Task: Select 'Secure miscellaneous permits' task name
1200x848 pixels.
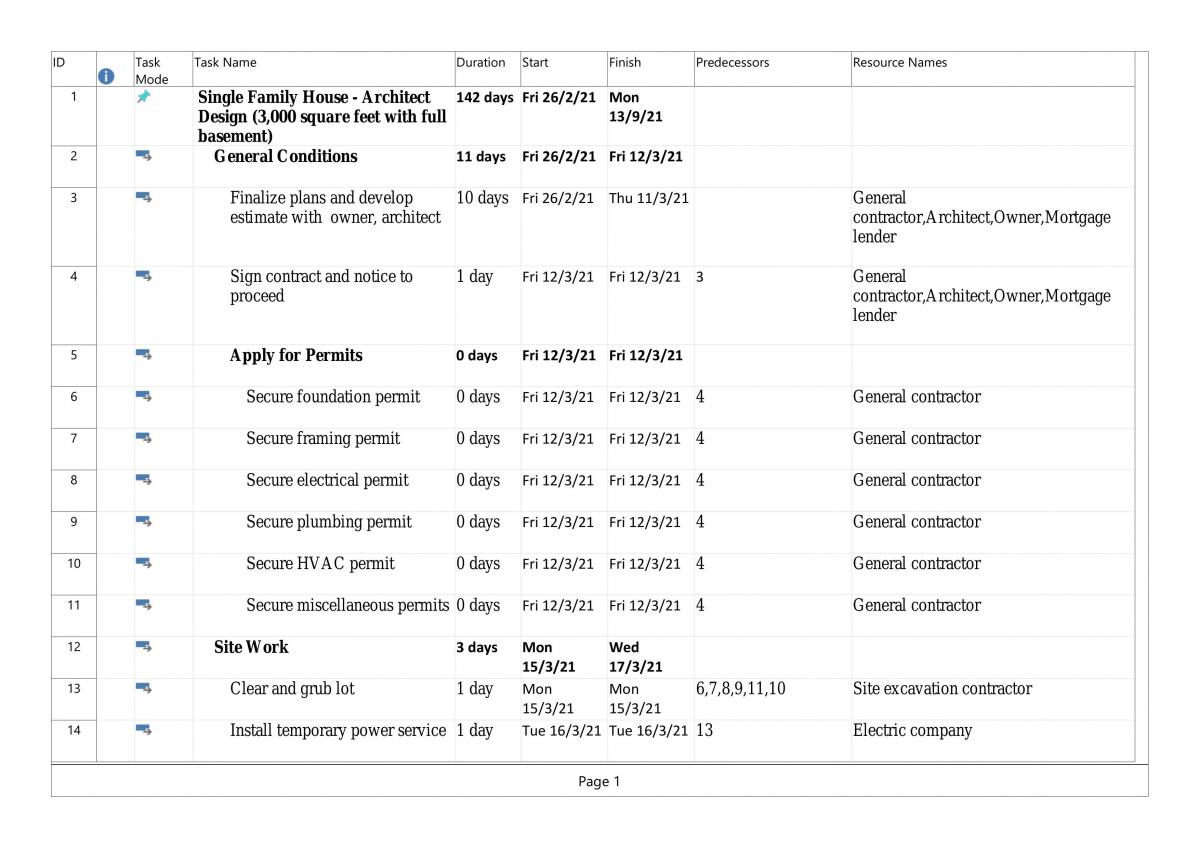Action: [x=348, y=605]
